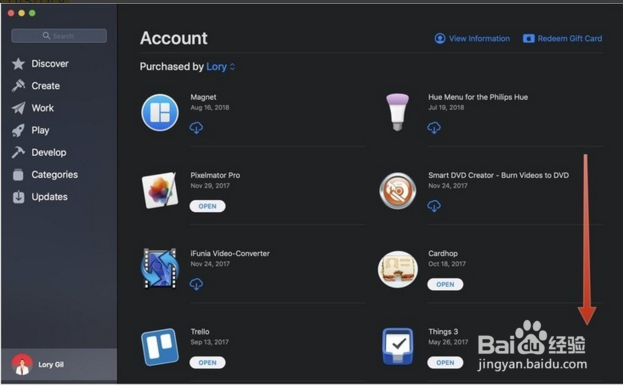Click into the Search field
The width and height of the screenshot is (623, 386).
click(x=59, y=36)
